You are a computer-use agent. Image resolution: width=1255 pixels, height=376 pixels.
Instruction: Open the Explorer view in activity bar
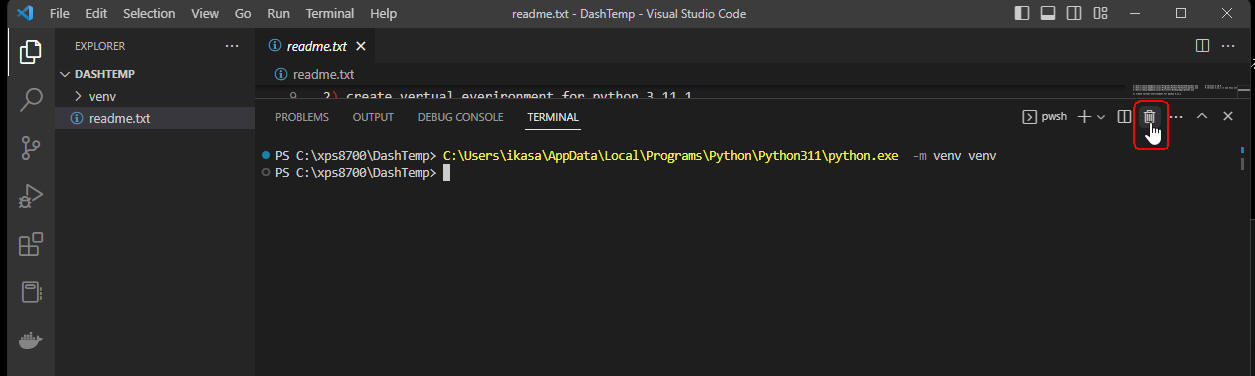click(x=30, y=51)
